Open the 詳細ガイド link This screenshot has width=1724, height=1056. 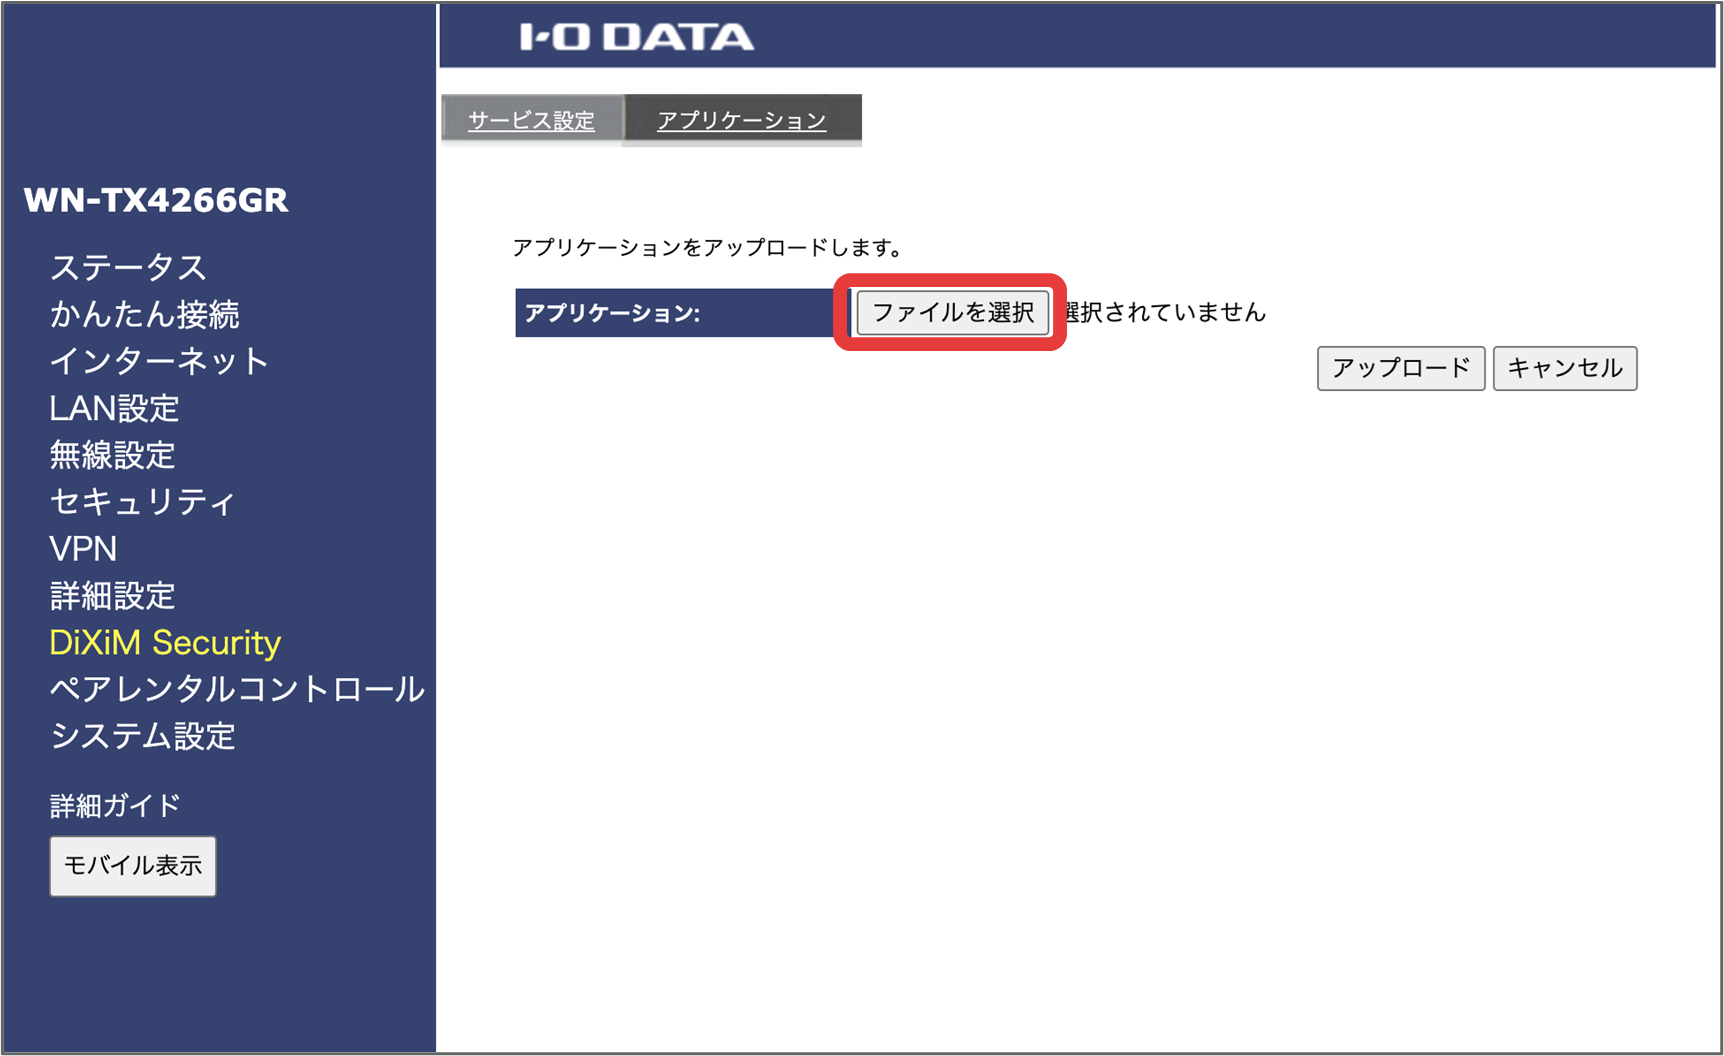(x=115, y=805)
